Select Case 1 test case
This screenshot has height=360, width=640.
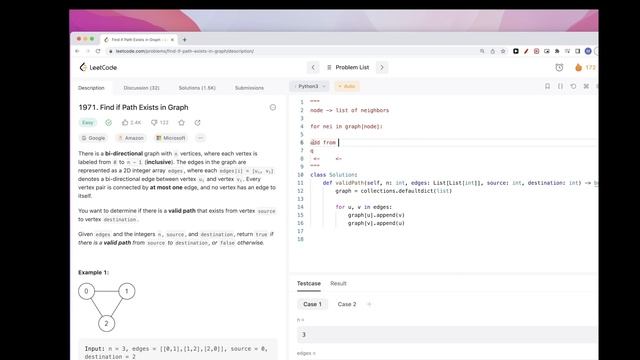(x=312, y=304)
